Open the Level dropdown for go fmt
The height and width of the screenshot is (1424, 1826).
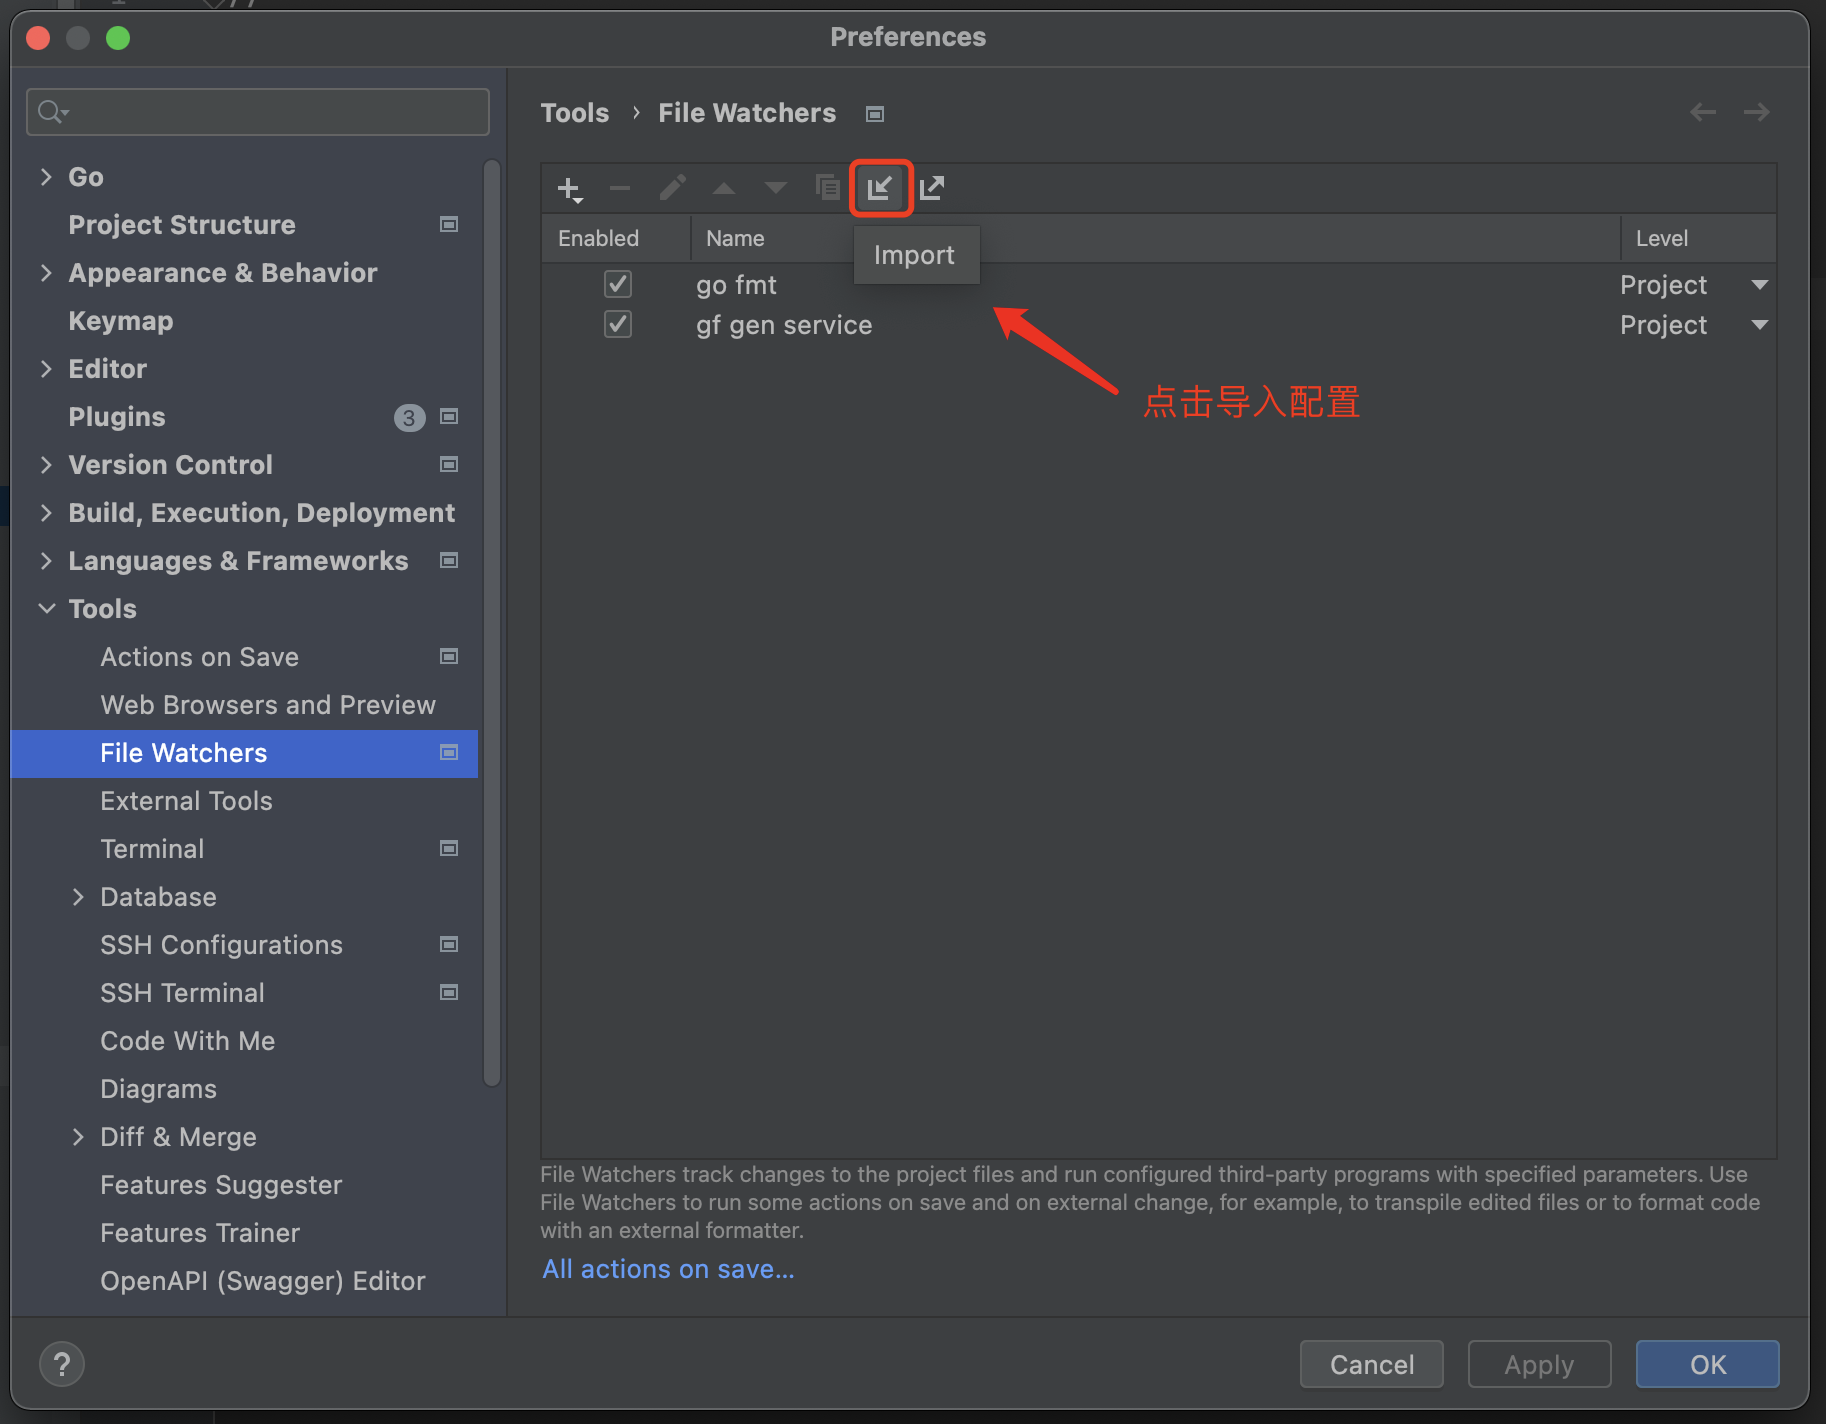(x=1759, y=284)
